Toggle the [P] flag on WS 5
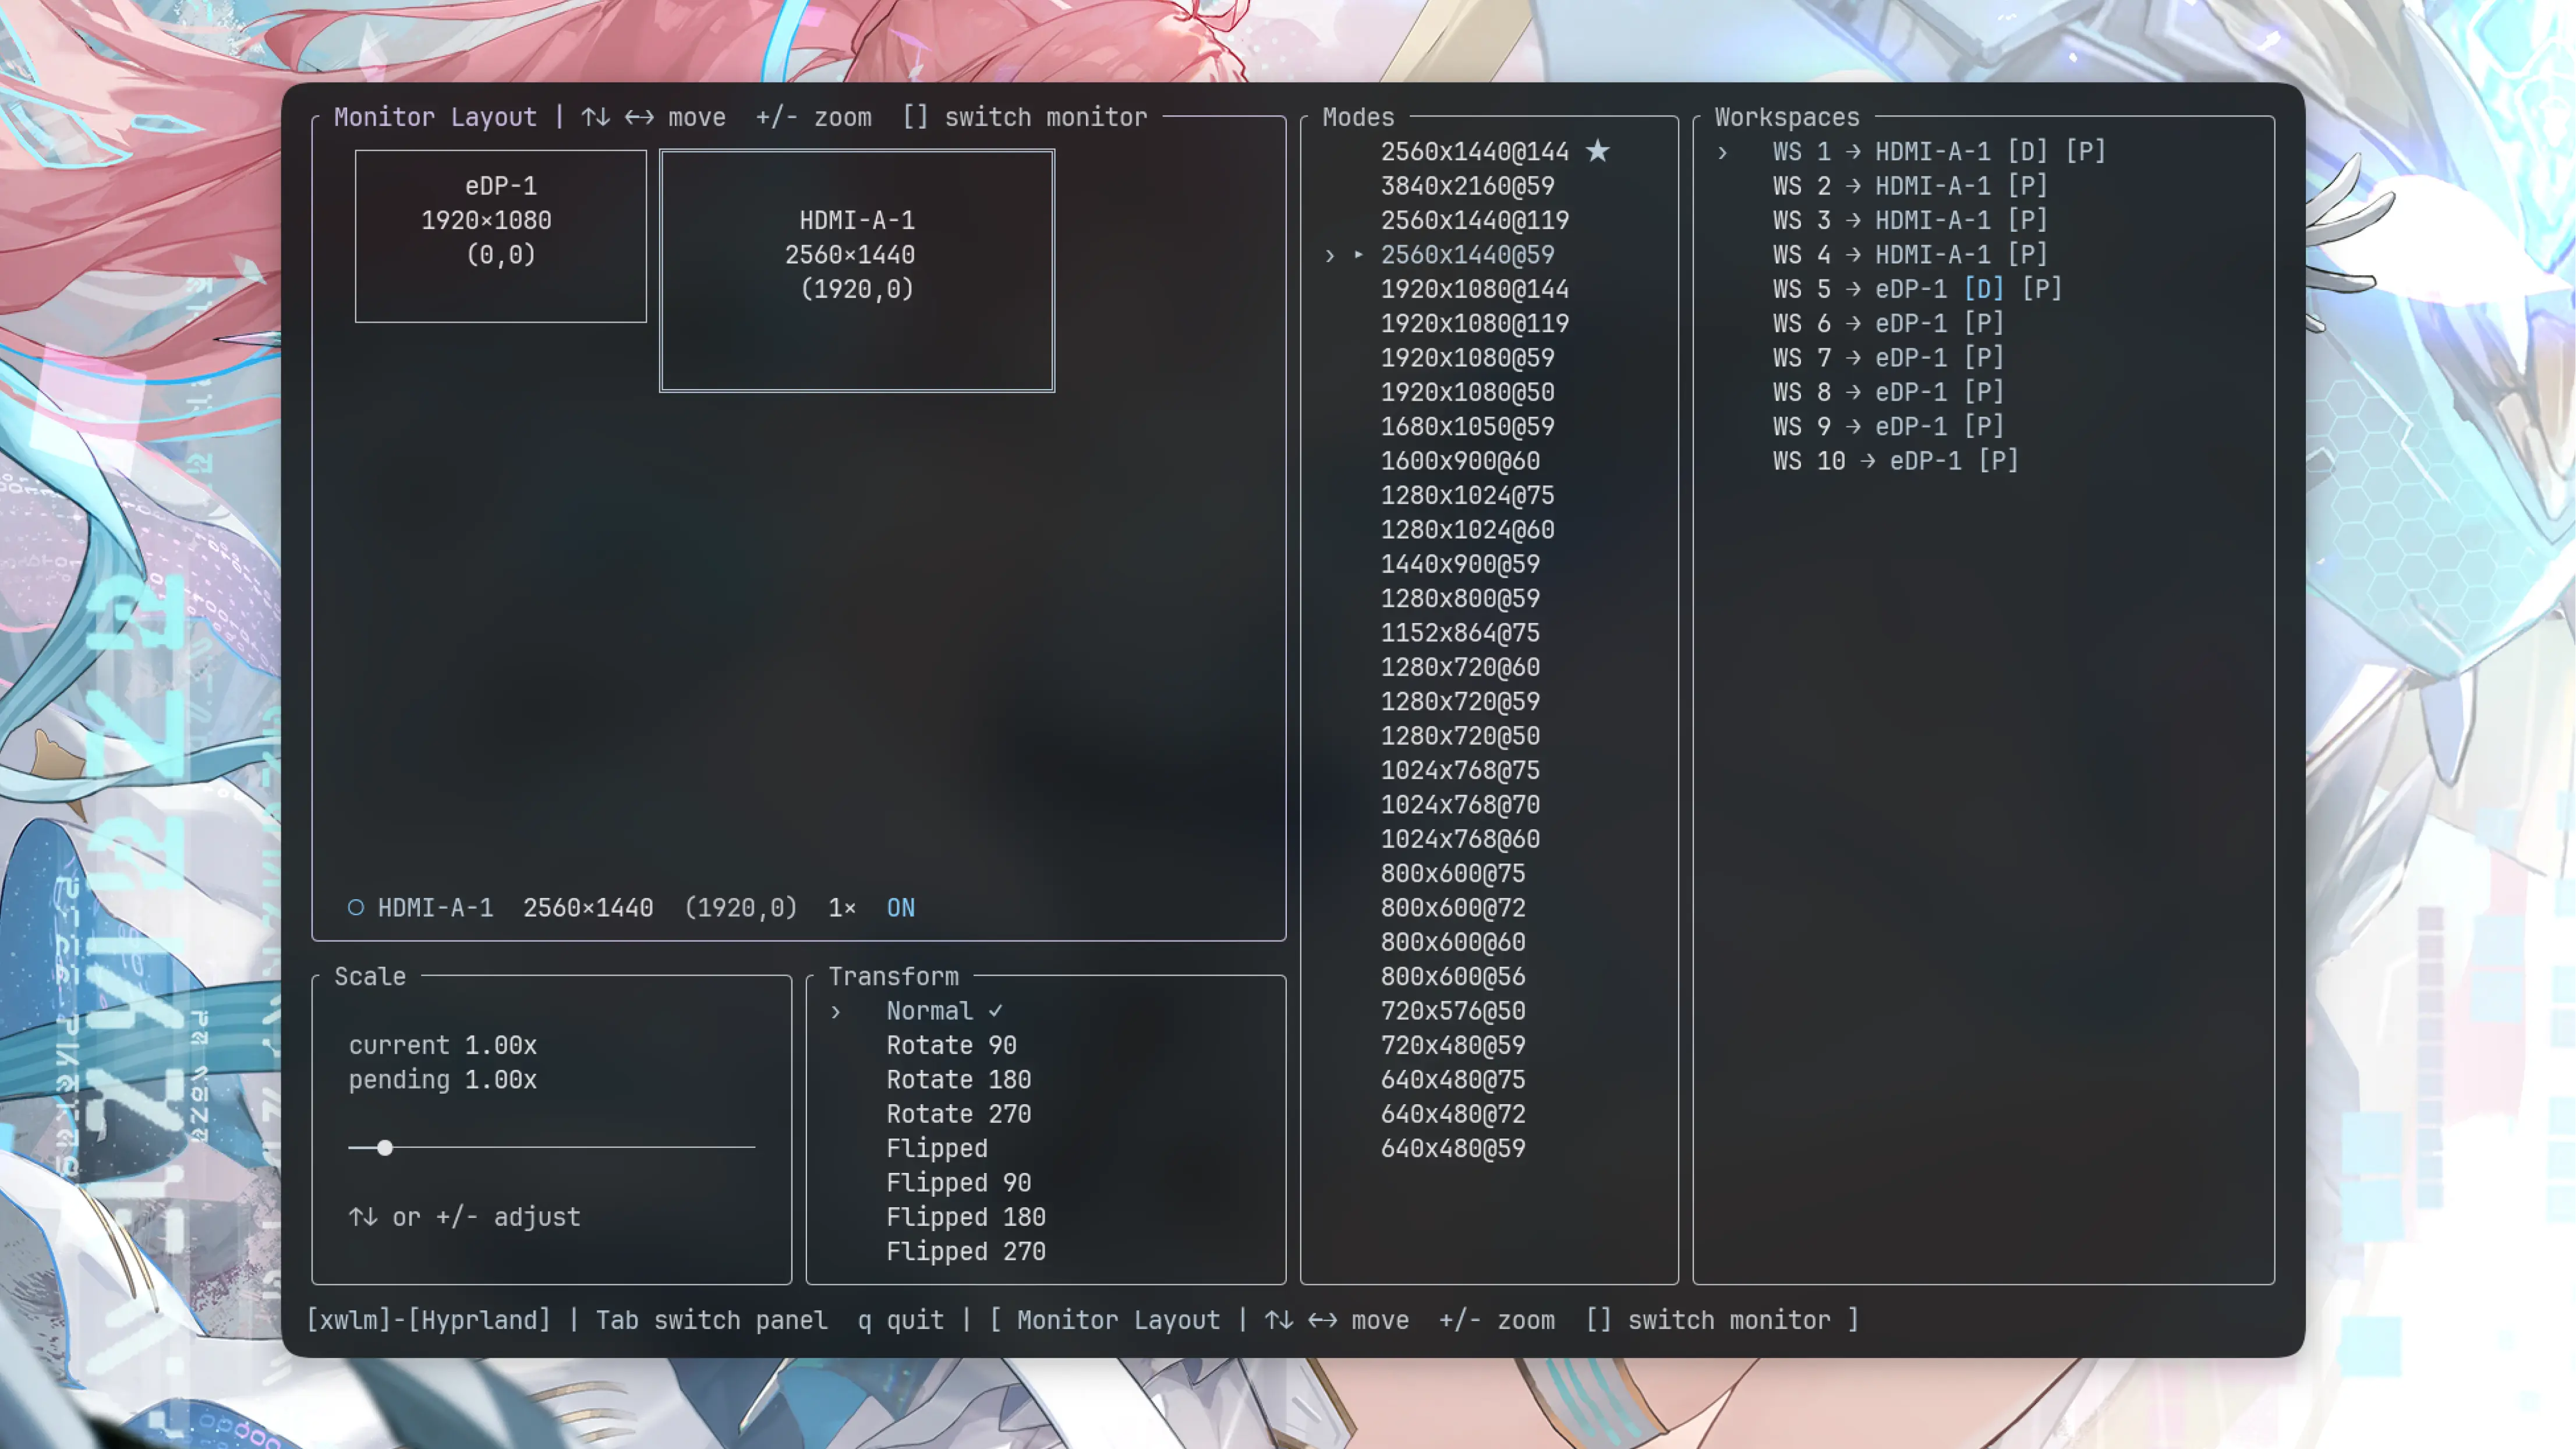The height and width of the screenshot is (1449, 2576). (x=2042, y=289)
